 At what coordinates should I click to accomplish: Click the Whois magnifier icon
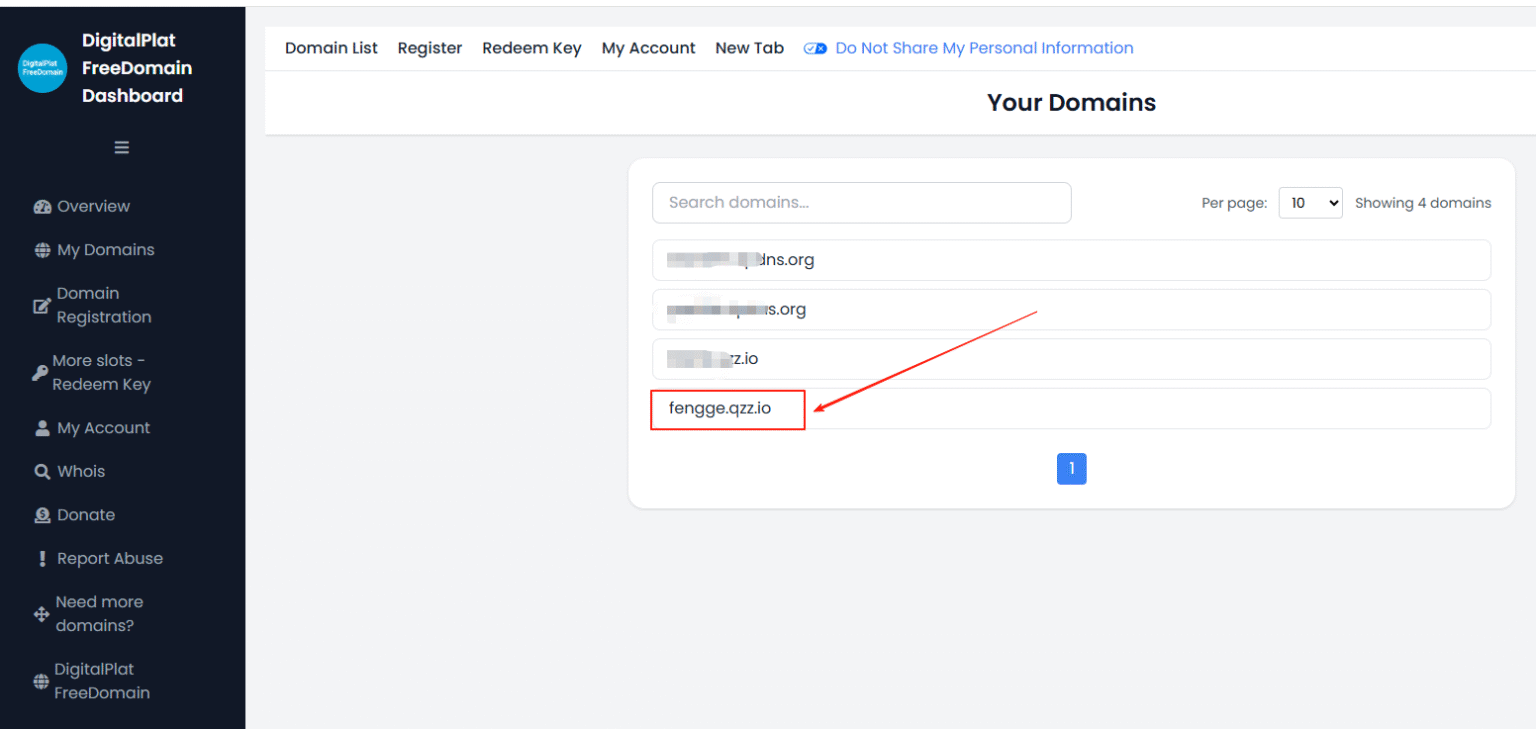42,472
